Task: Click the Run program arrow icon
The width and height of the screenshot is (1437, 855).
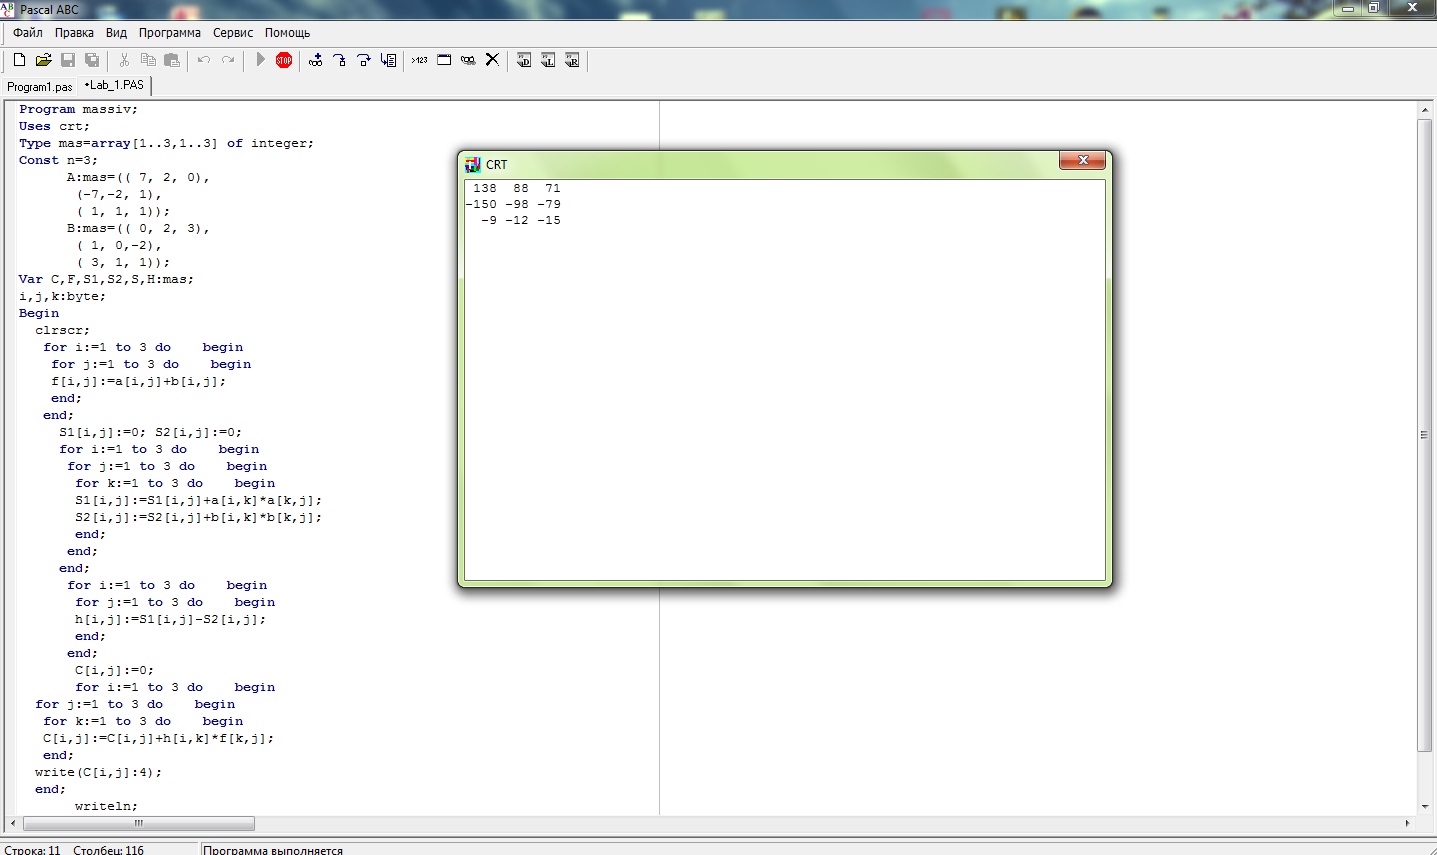Action: click(x=260, y=60)
